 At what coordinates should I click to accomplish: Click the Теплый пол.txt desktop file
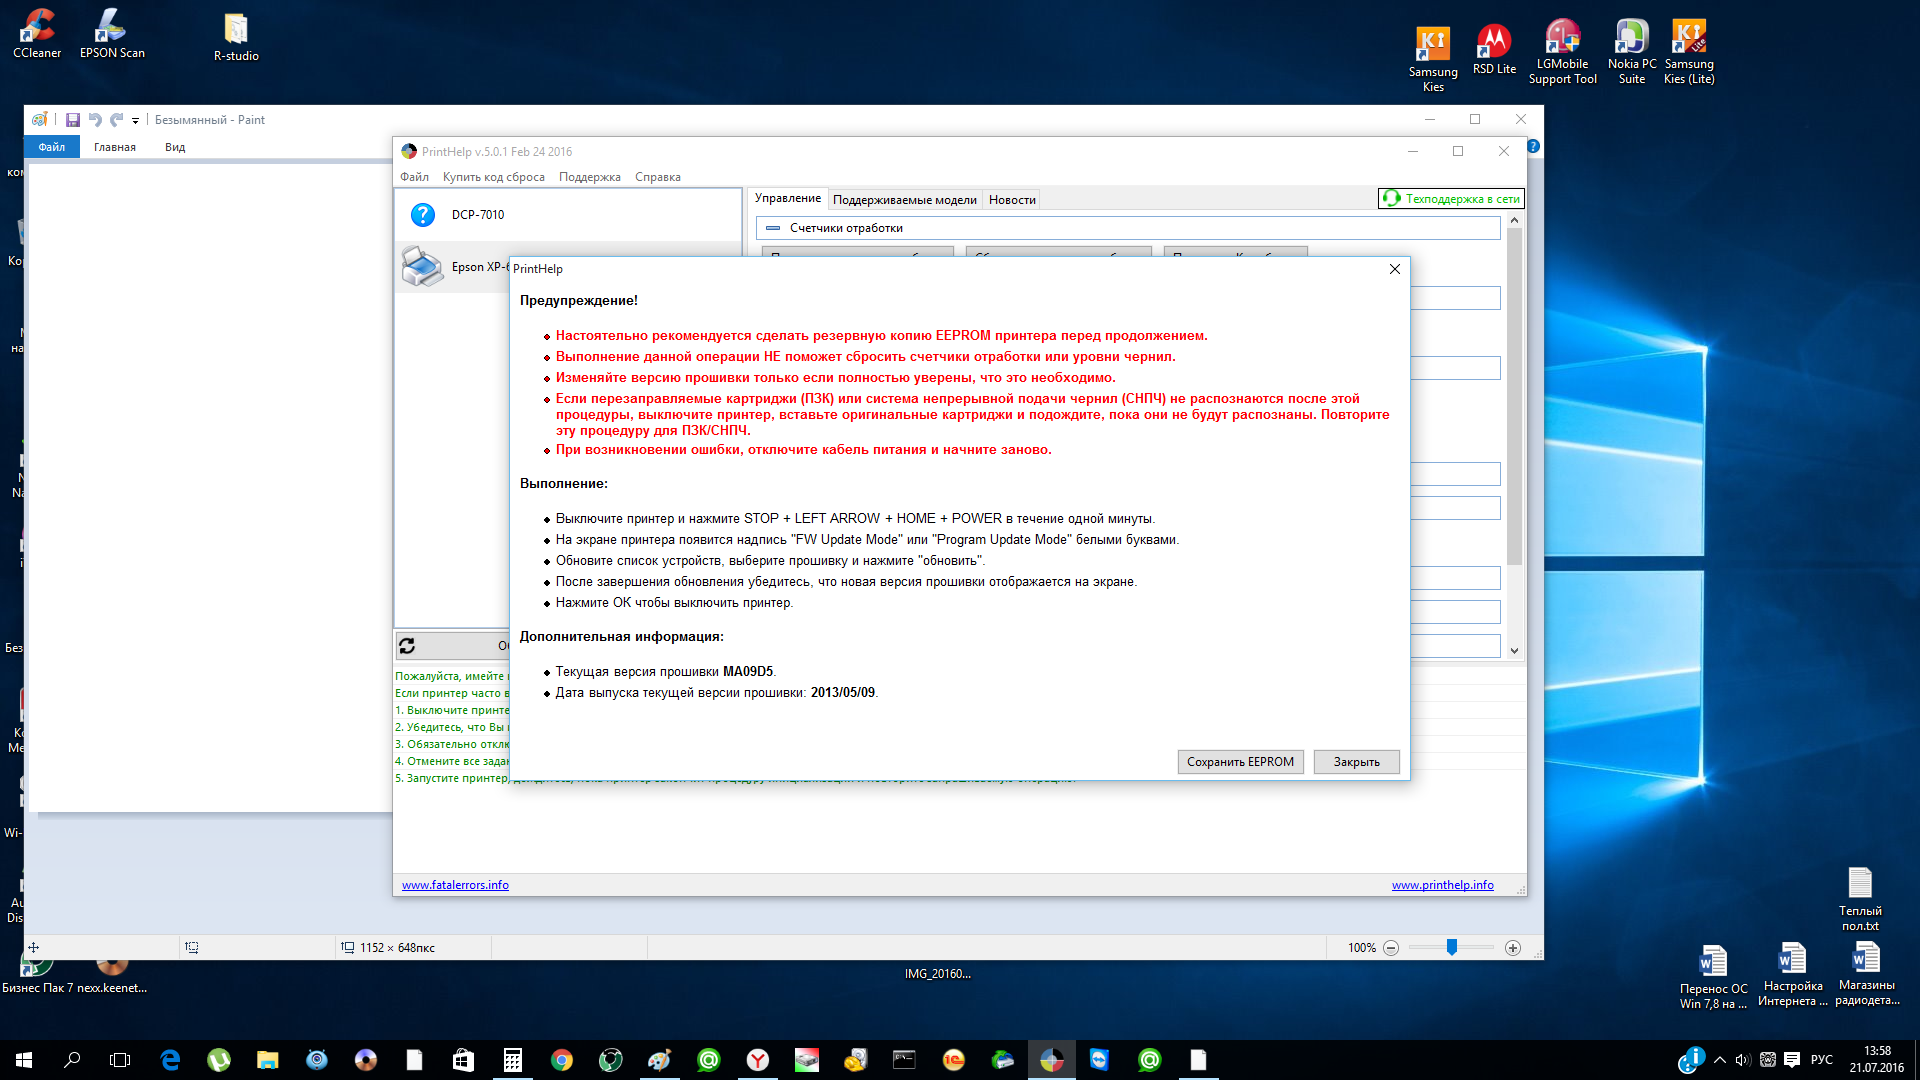pyautogui.click(x=1860, y=899)
